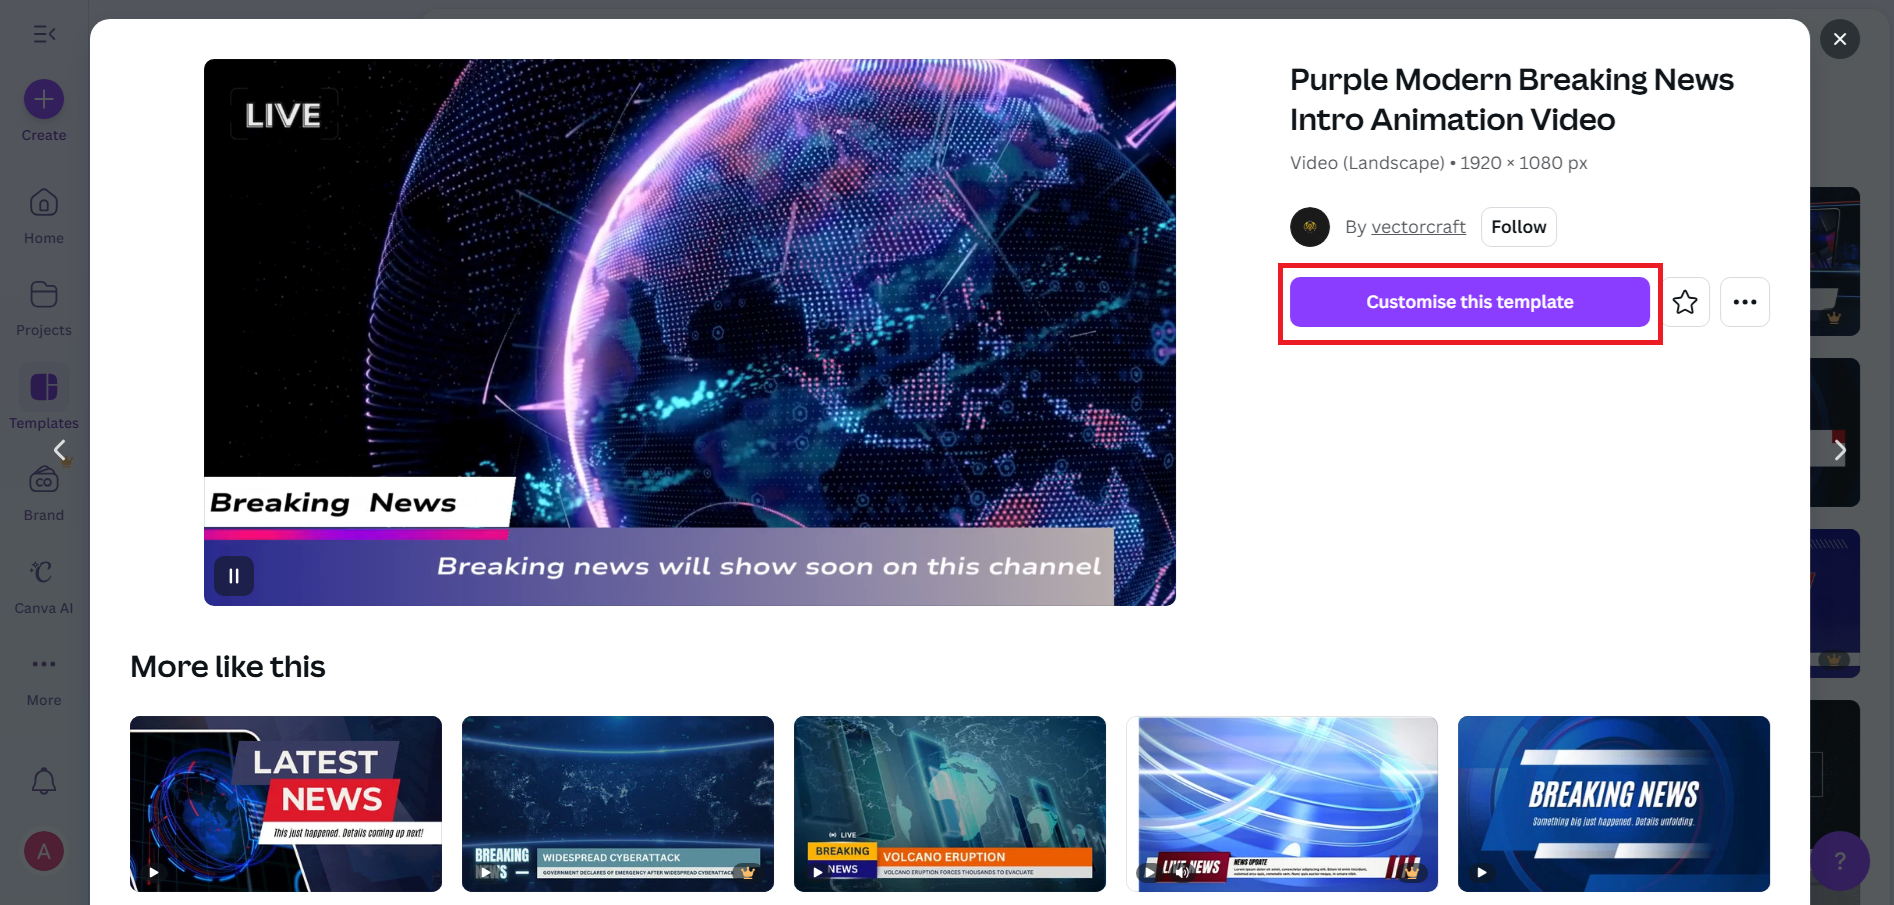The width and height of the screenshot is (1894, 905).
Task: Open account avatar menu
Action: (44, 852)
